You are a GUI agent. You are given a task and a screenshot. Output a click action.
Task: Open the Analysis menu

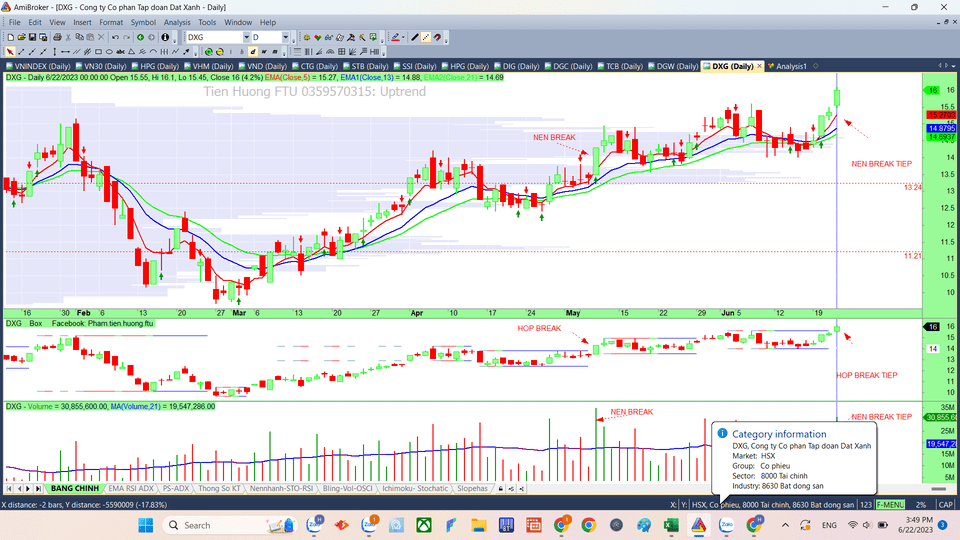click(x=177, y=22)
